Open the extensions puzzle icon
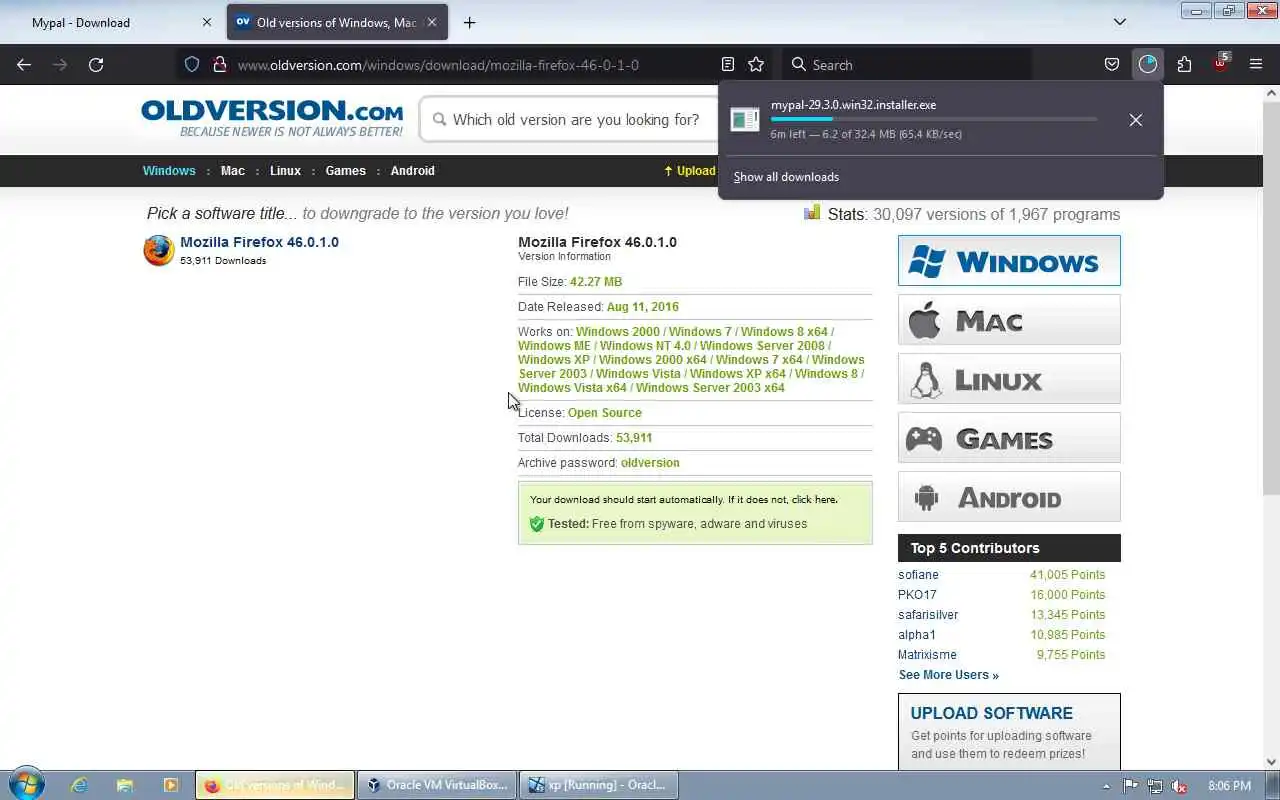Image resolution: width=1280 pixels, height=800 pixels. 1184,64
